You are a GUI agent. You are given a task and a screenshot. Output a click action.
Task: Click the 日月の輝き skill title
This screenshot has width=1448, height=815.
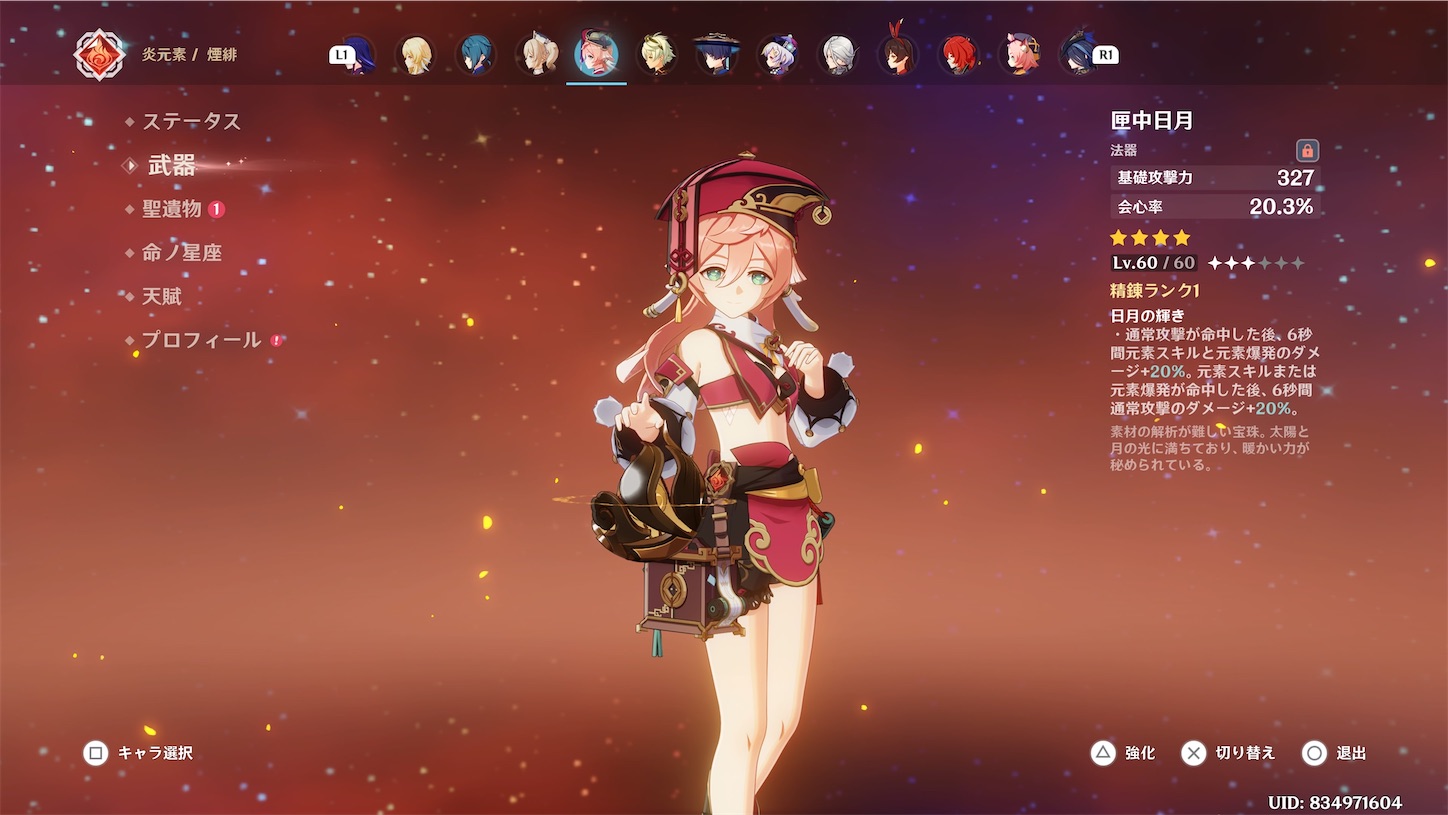1147,316
